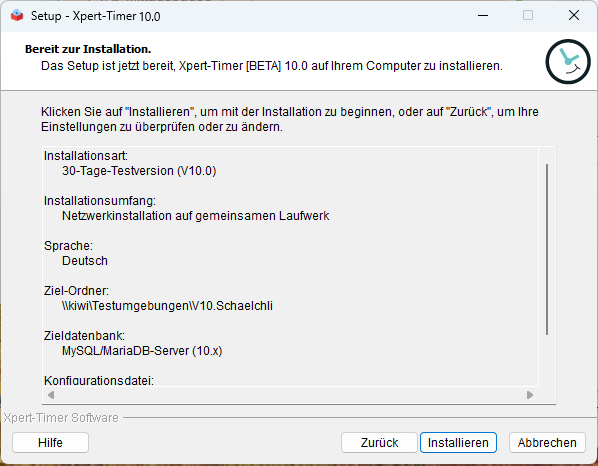Close the Setup - Xpert-Timer window
598x466 pixels.
[574, 16]
